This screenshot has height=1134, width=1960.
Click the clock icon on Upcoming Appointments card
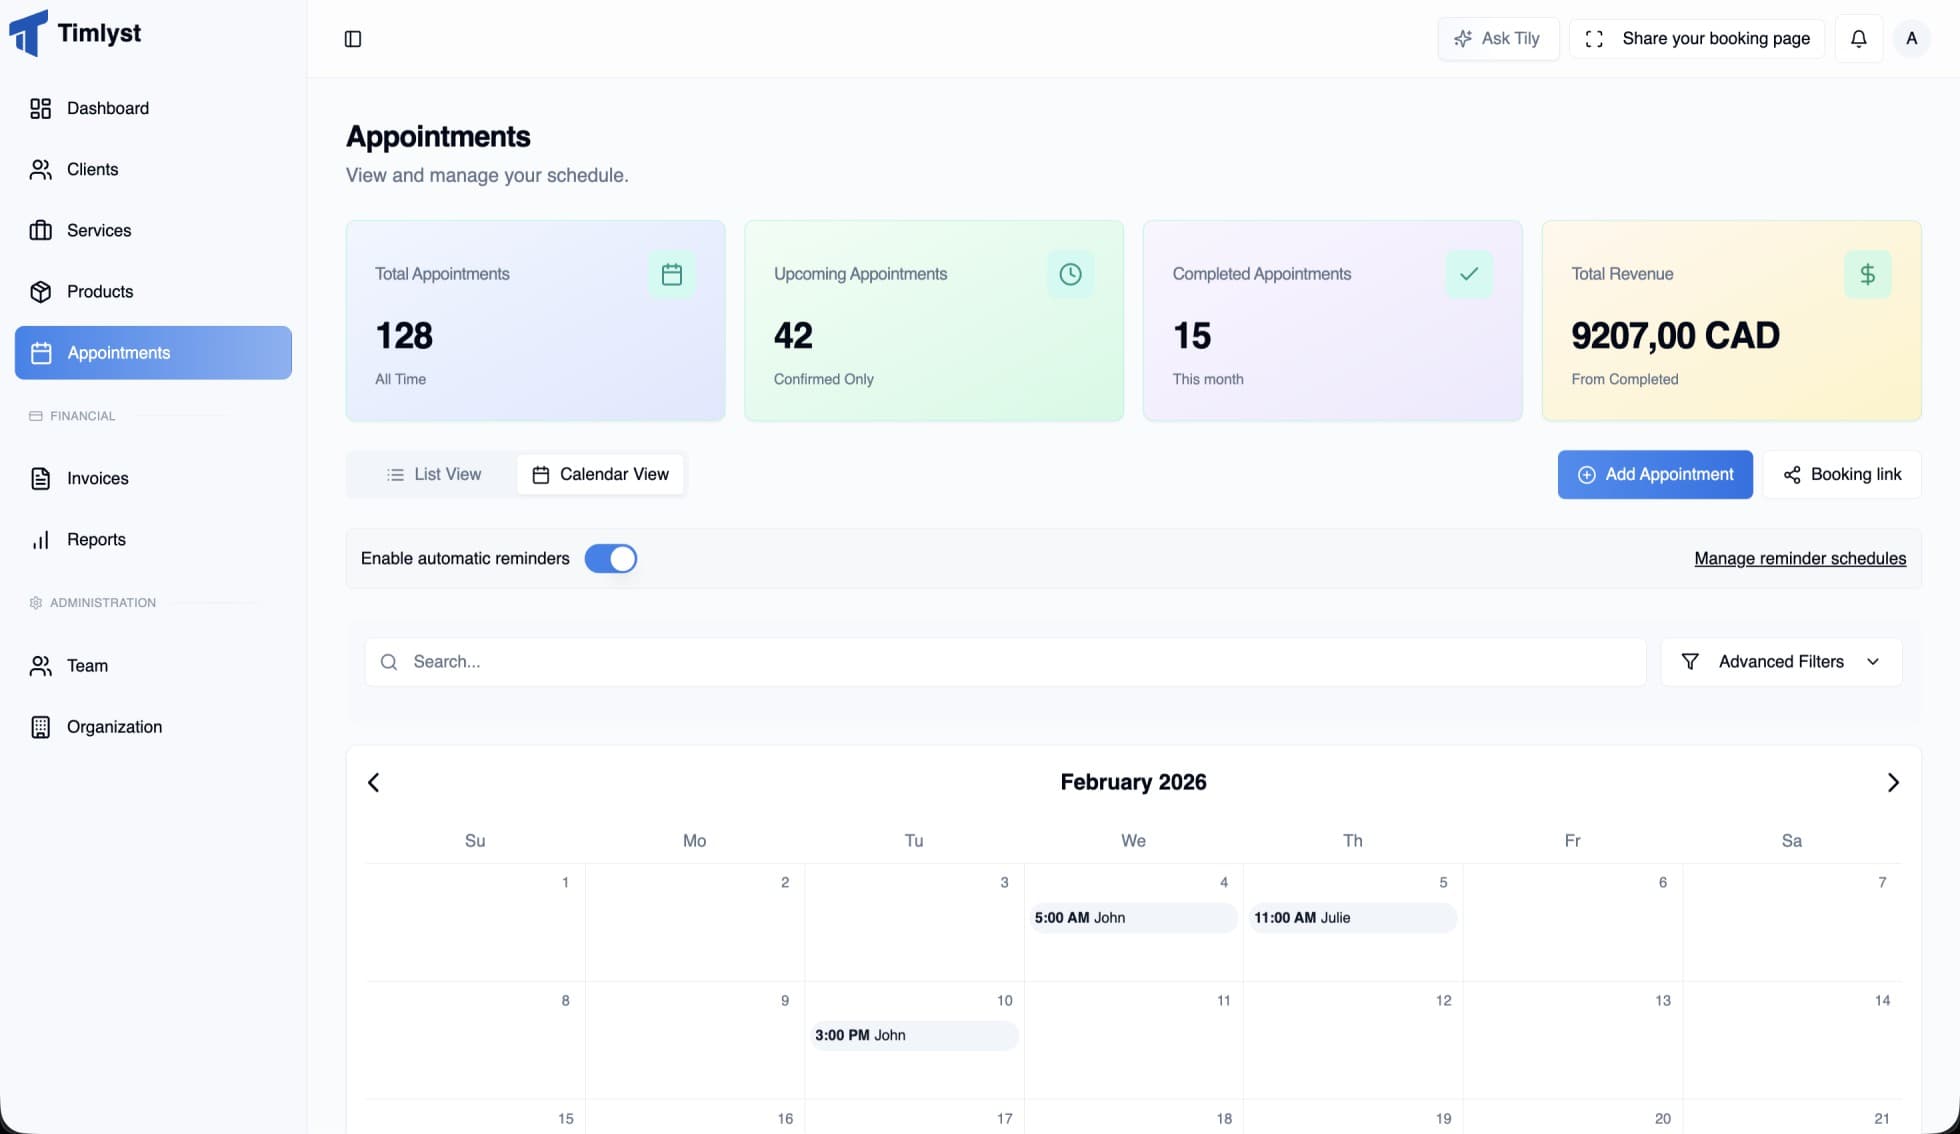click(1070, 274)
